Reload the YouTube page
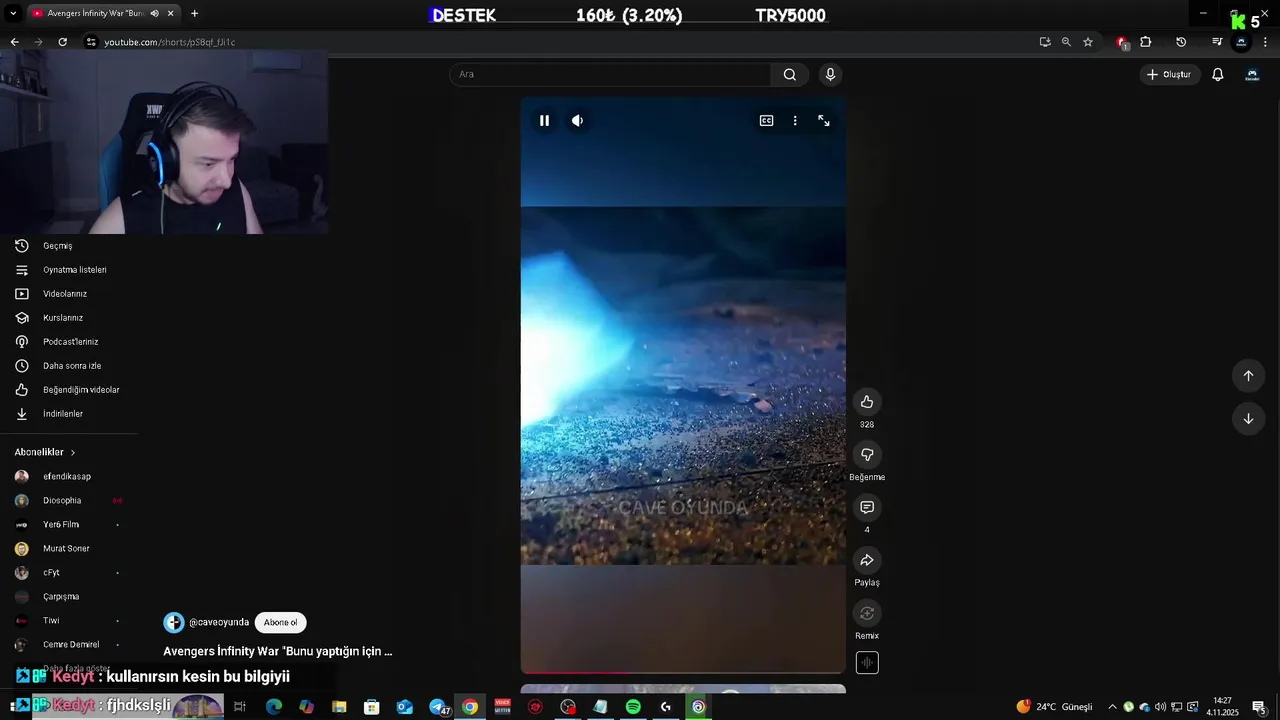Image resolution: width=1280 pixels, height=720 pixels. (62, 42)
